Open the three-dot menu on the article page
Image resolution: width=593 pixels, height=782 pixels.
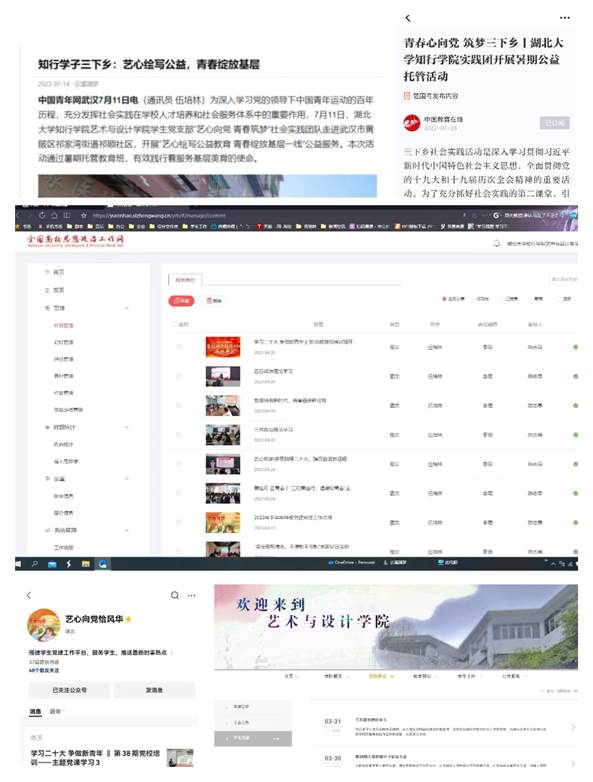coord(565,17)
